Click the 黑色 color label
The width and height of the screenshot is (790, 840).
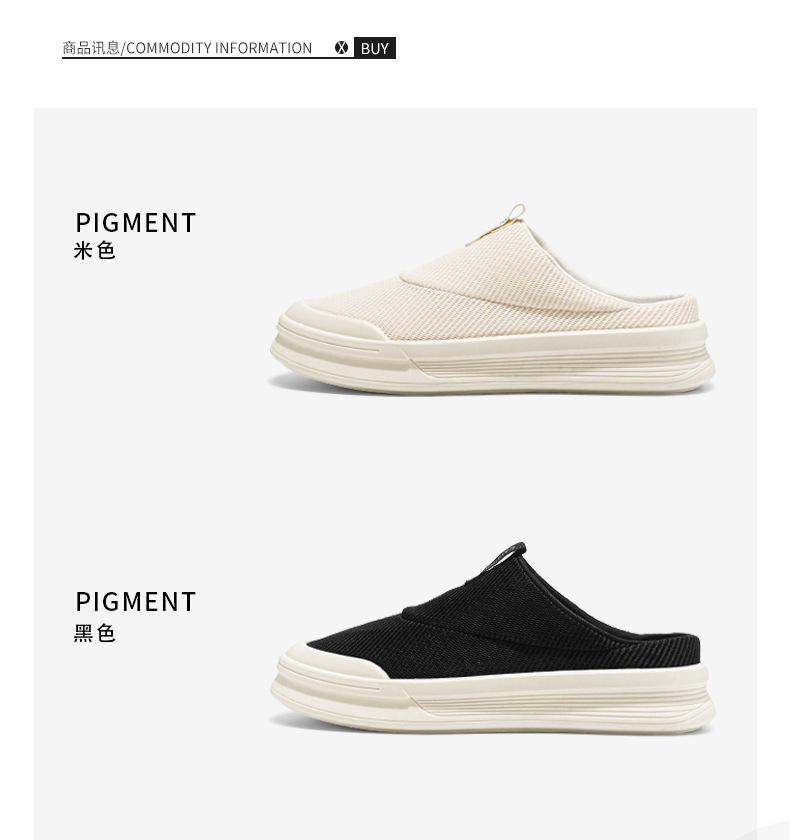pos(95,633)
